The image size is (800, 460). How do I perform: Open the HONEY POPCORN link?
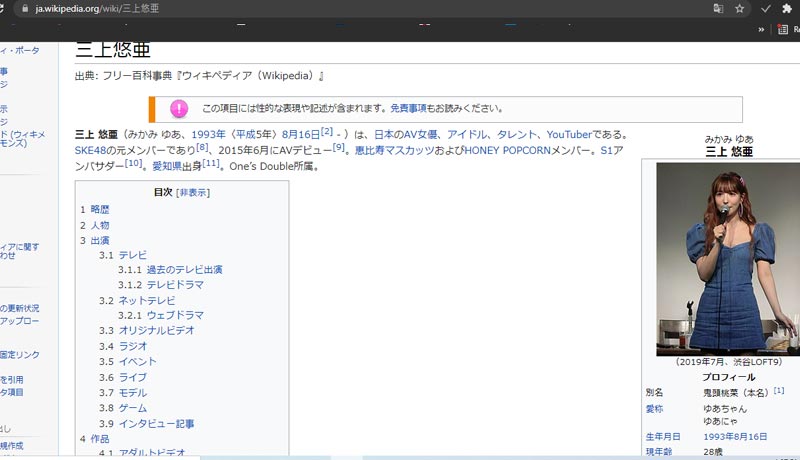click(x=507, y=150)
